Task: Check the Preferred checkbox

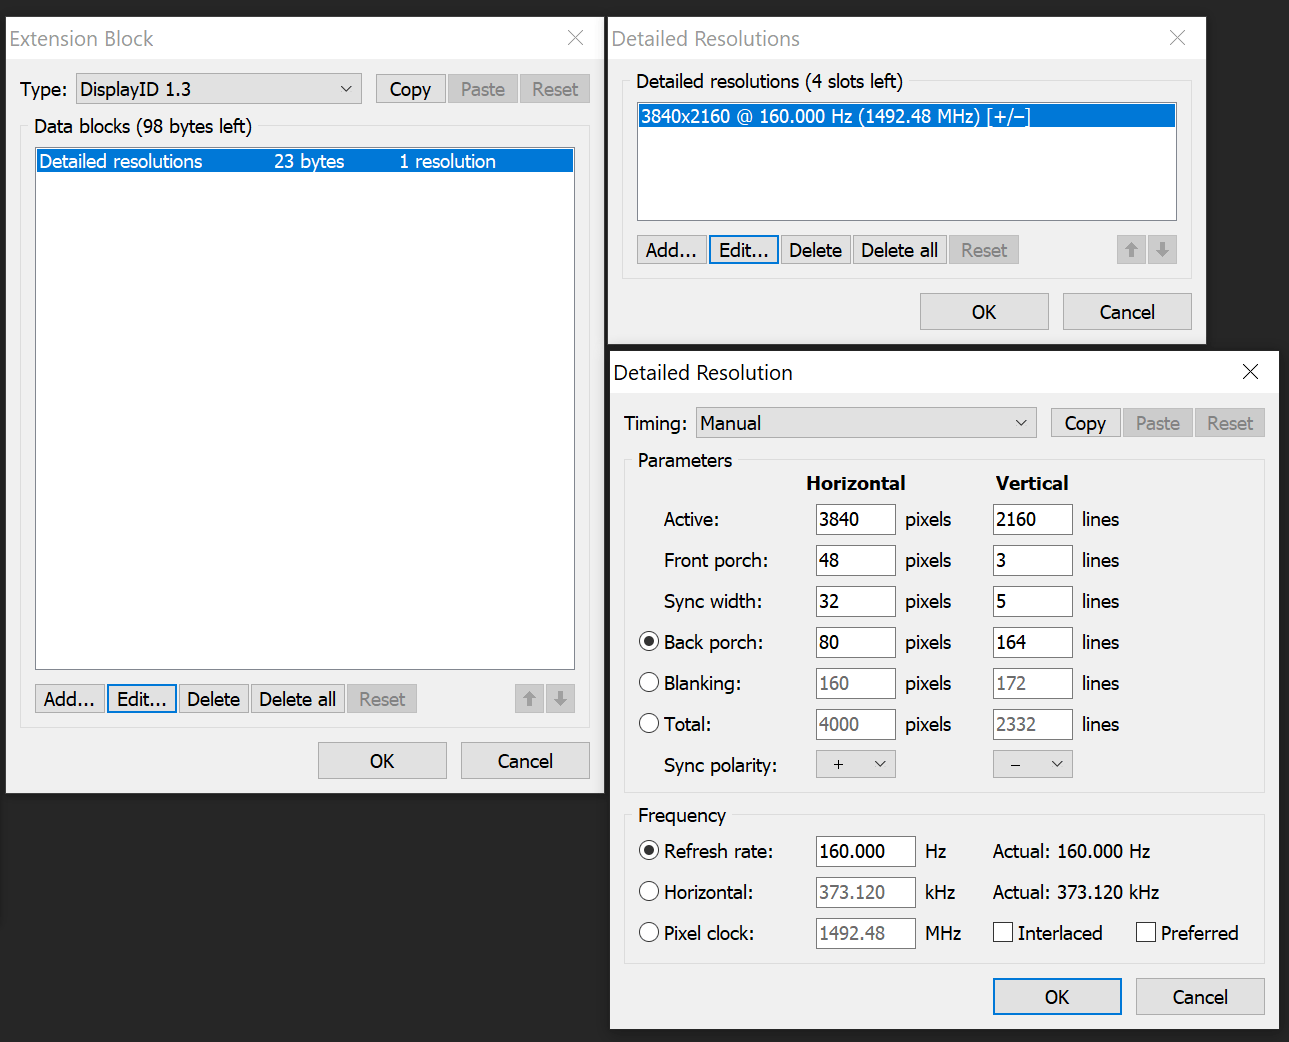Action: [x=1146, y=933]
